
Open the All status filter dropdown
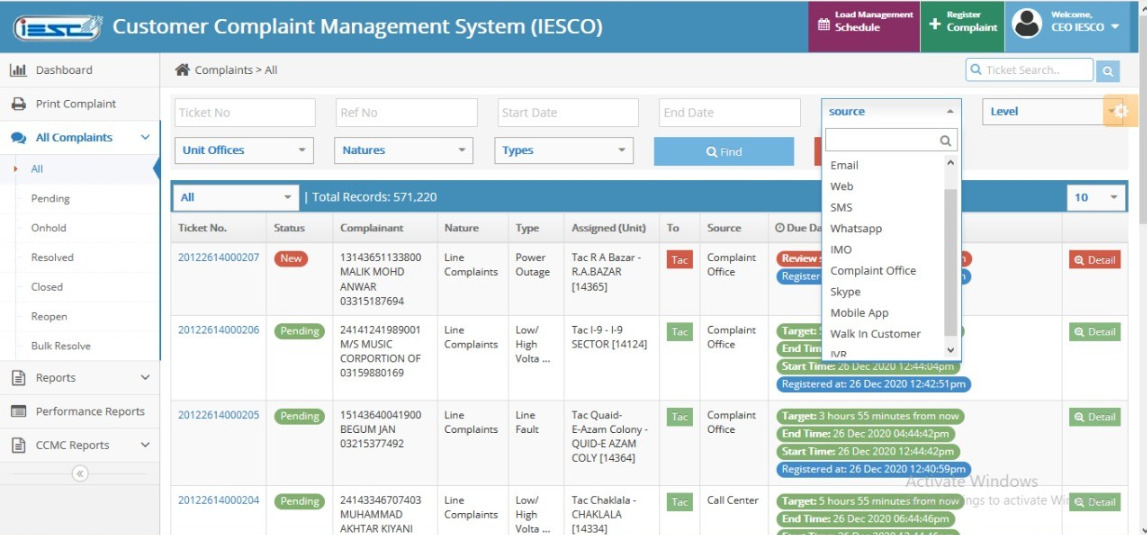[x=236, y=198]
